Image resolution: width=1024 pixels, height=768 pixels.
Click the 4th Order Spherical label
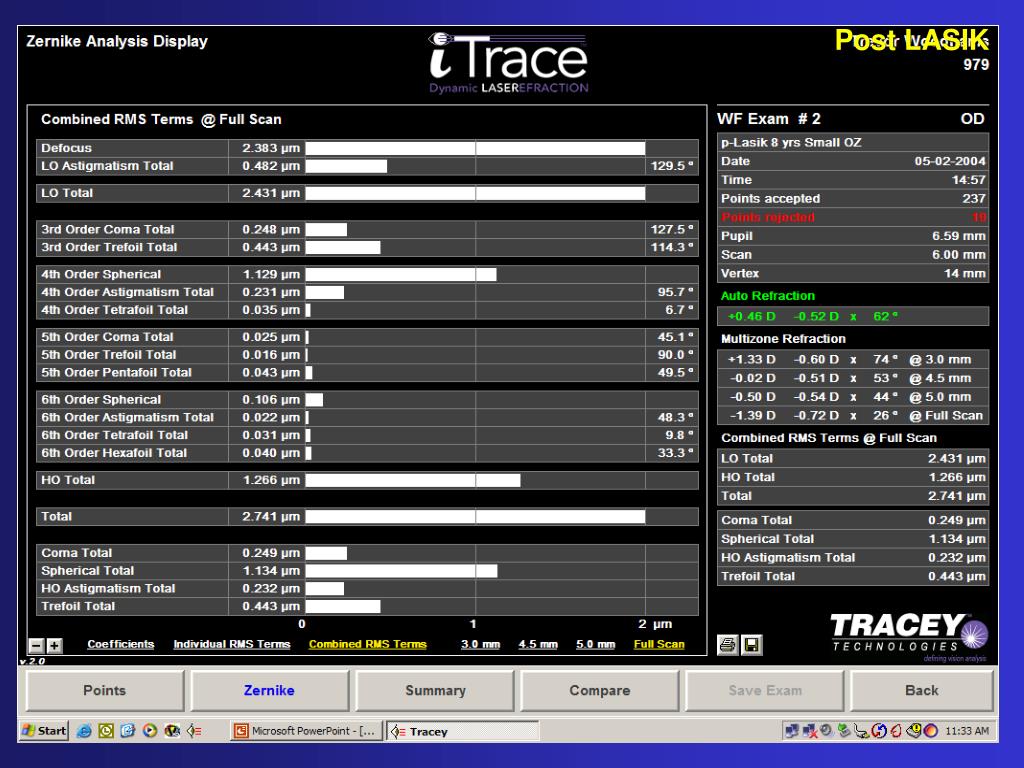[x=101, y=274]
